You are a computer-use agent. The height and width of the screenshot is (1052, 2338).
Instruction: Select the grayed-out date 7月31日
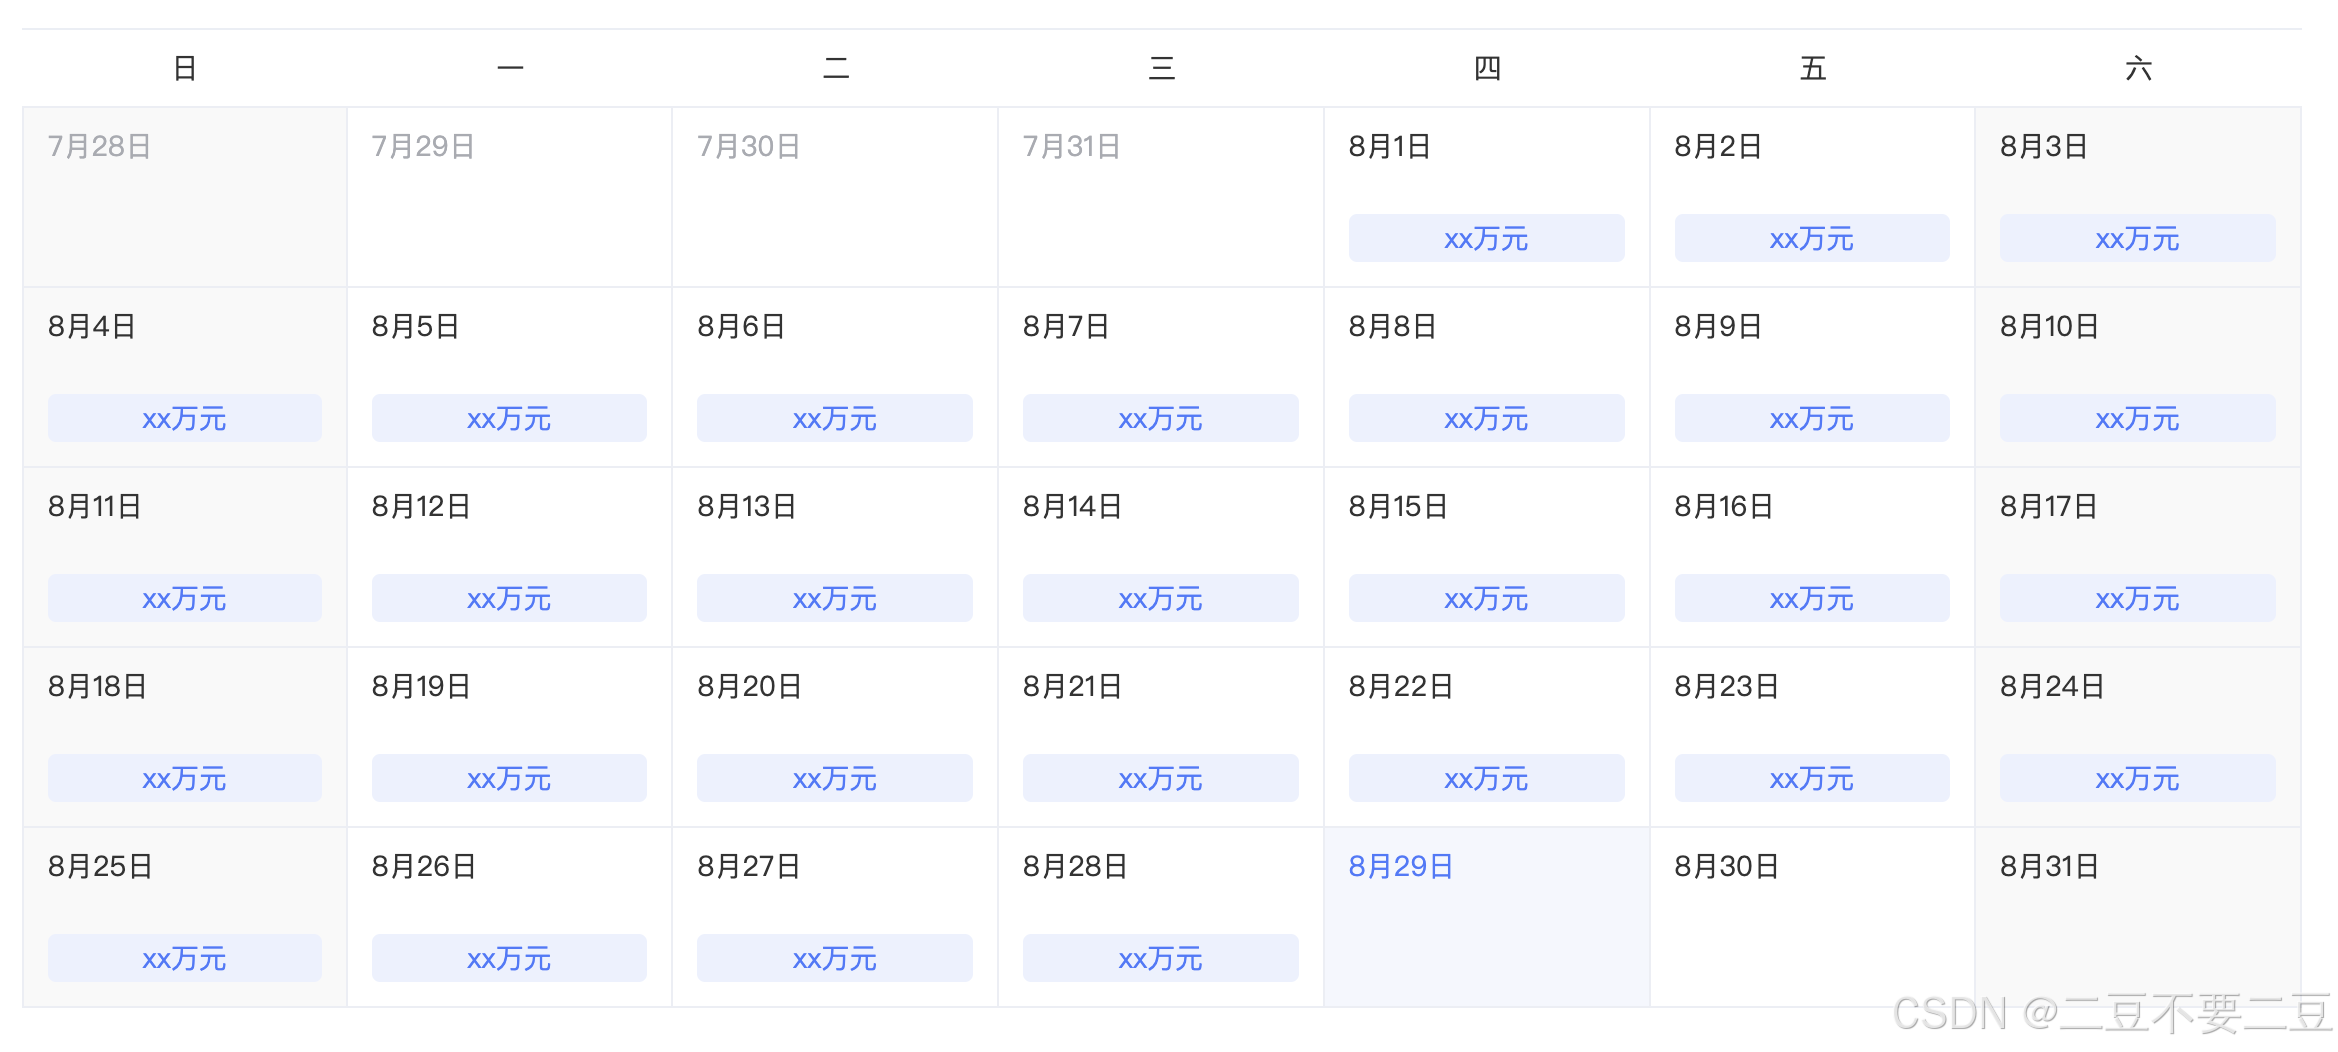pyautogui.click(x=1074, y=145)
